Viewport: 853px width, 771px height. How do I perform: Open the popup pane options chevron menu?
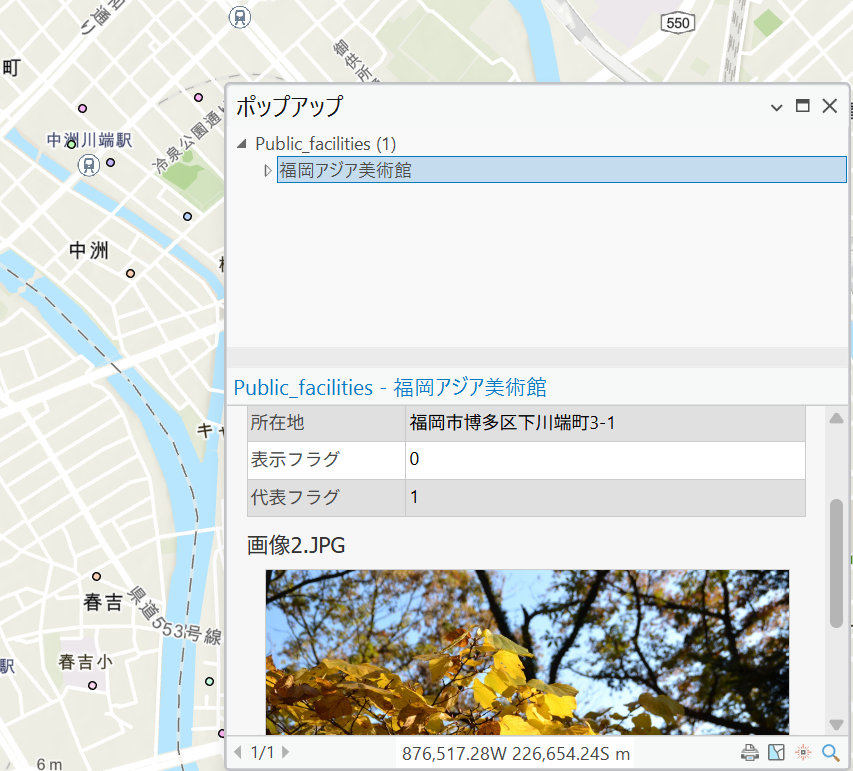(776, 106)
